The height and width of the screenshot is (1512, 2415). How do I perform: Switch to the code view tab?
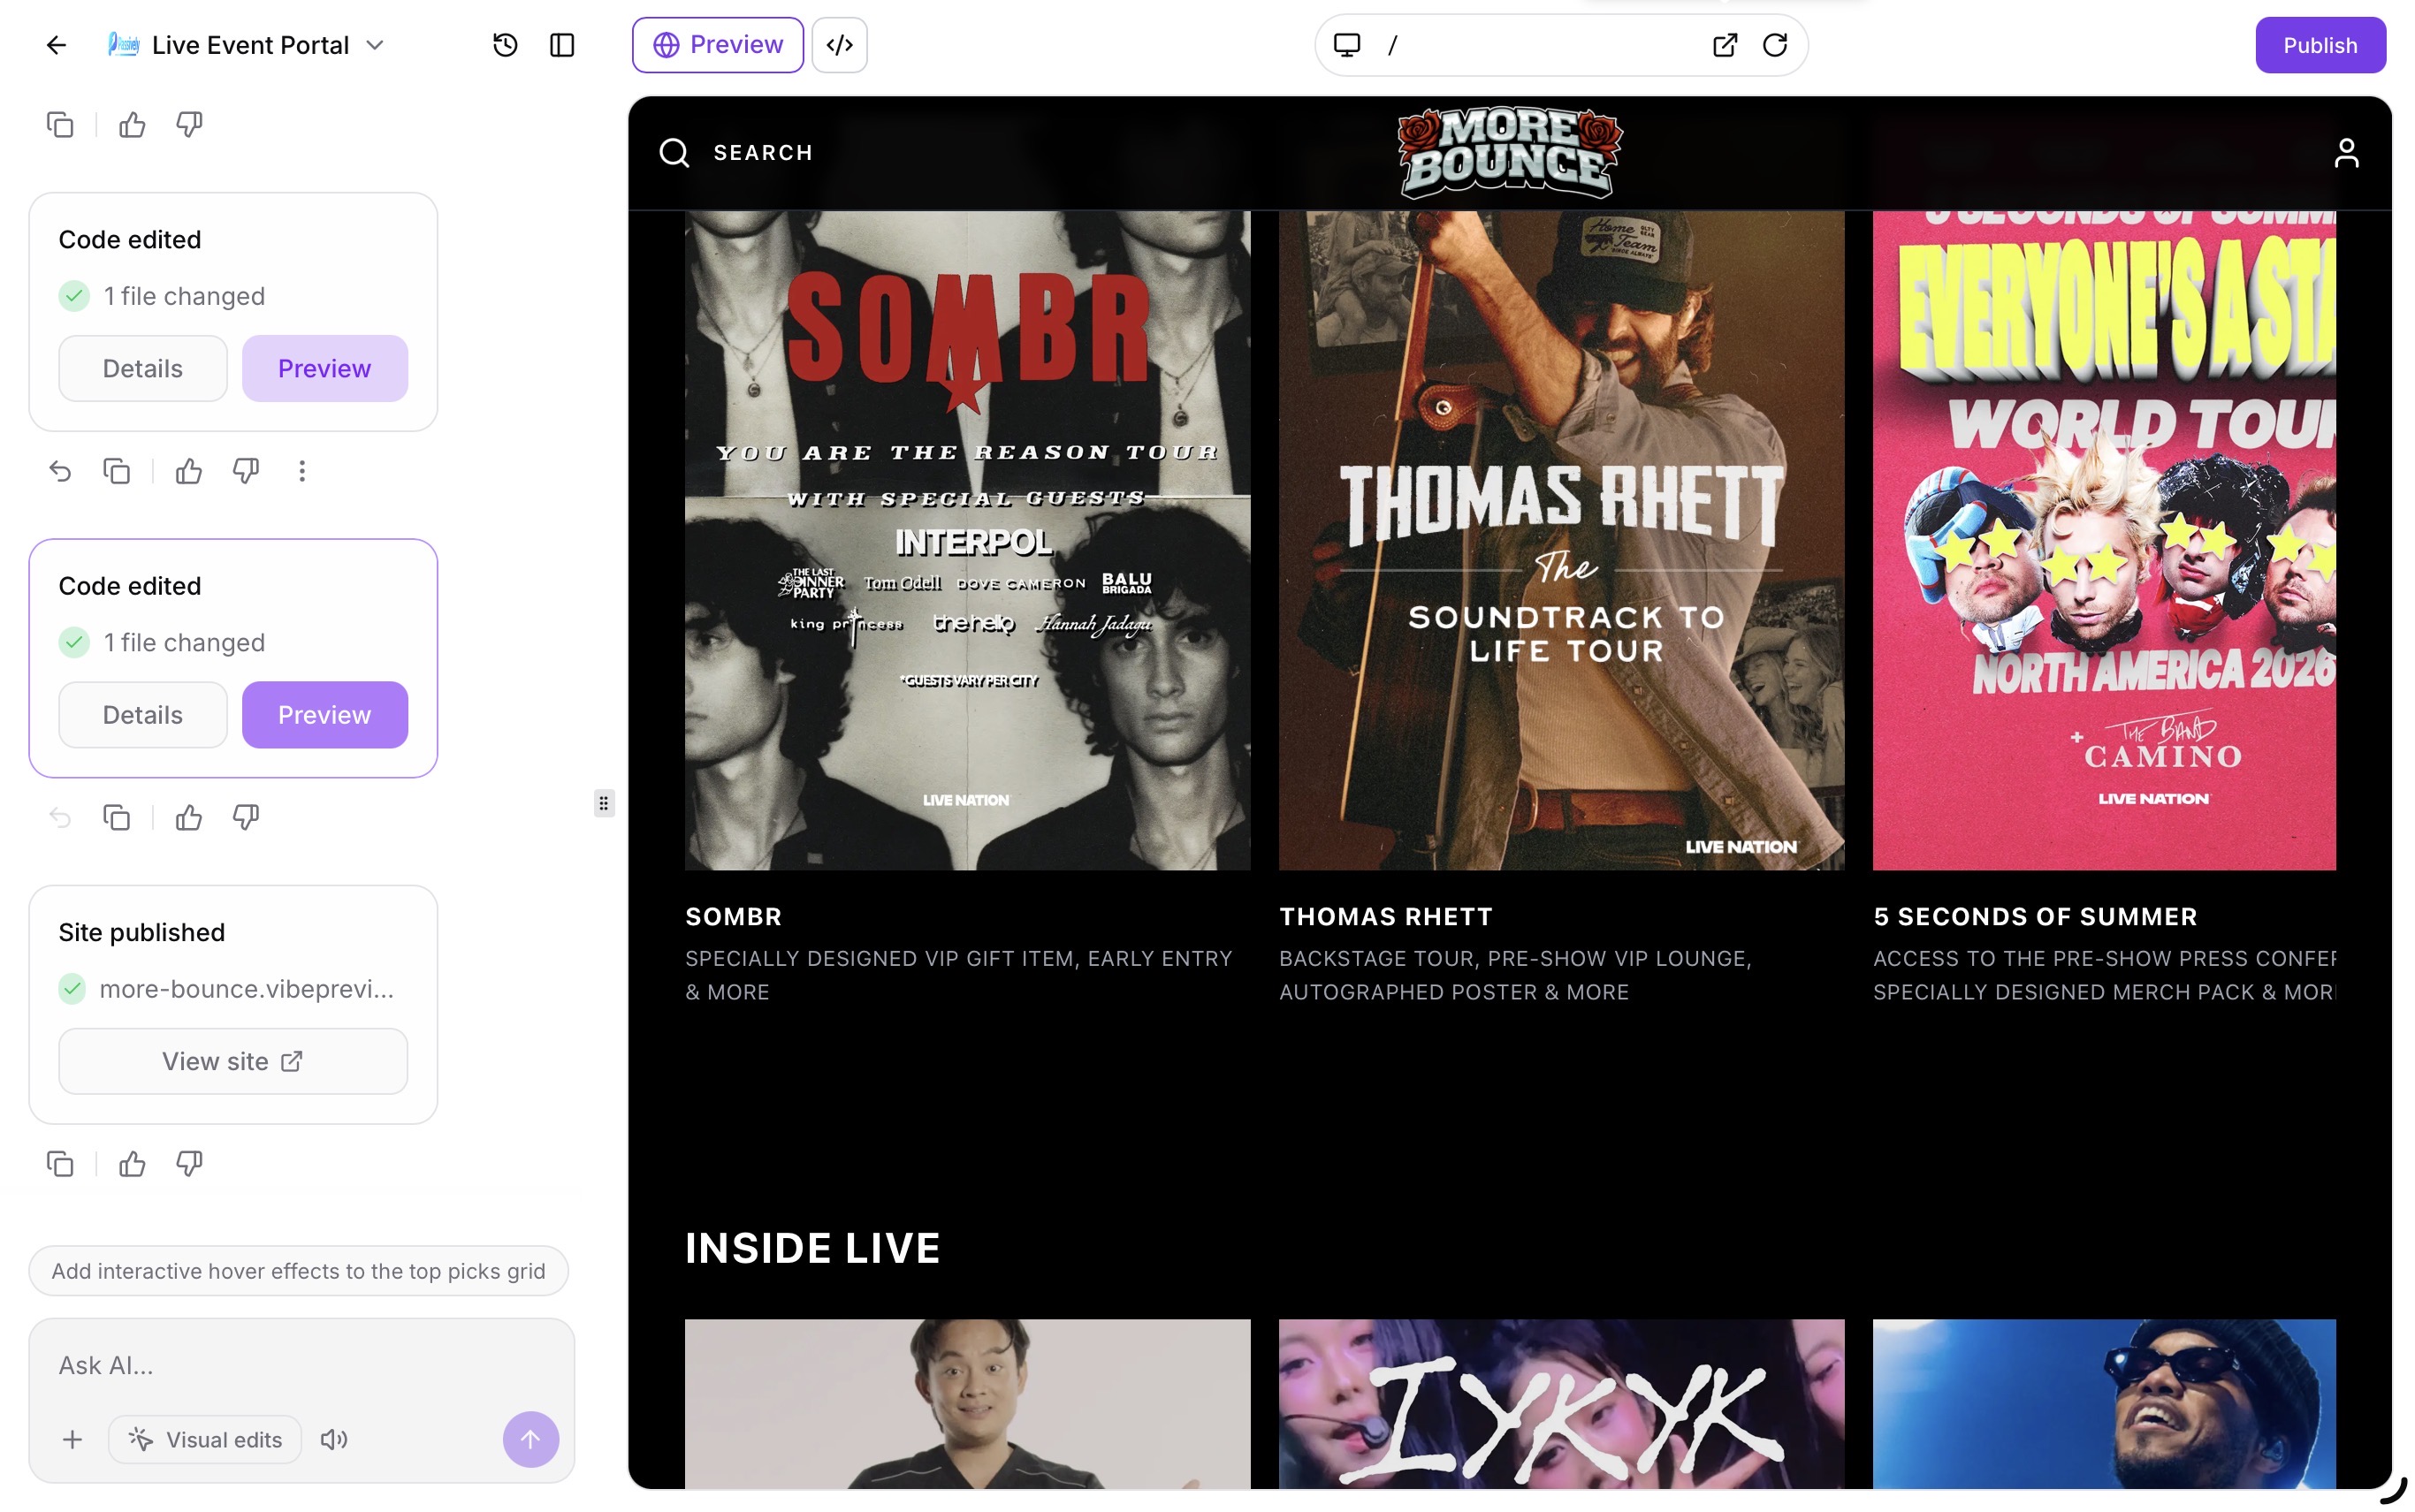click(x=839, y=45)
